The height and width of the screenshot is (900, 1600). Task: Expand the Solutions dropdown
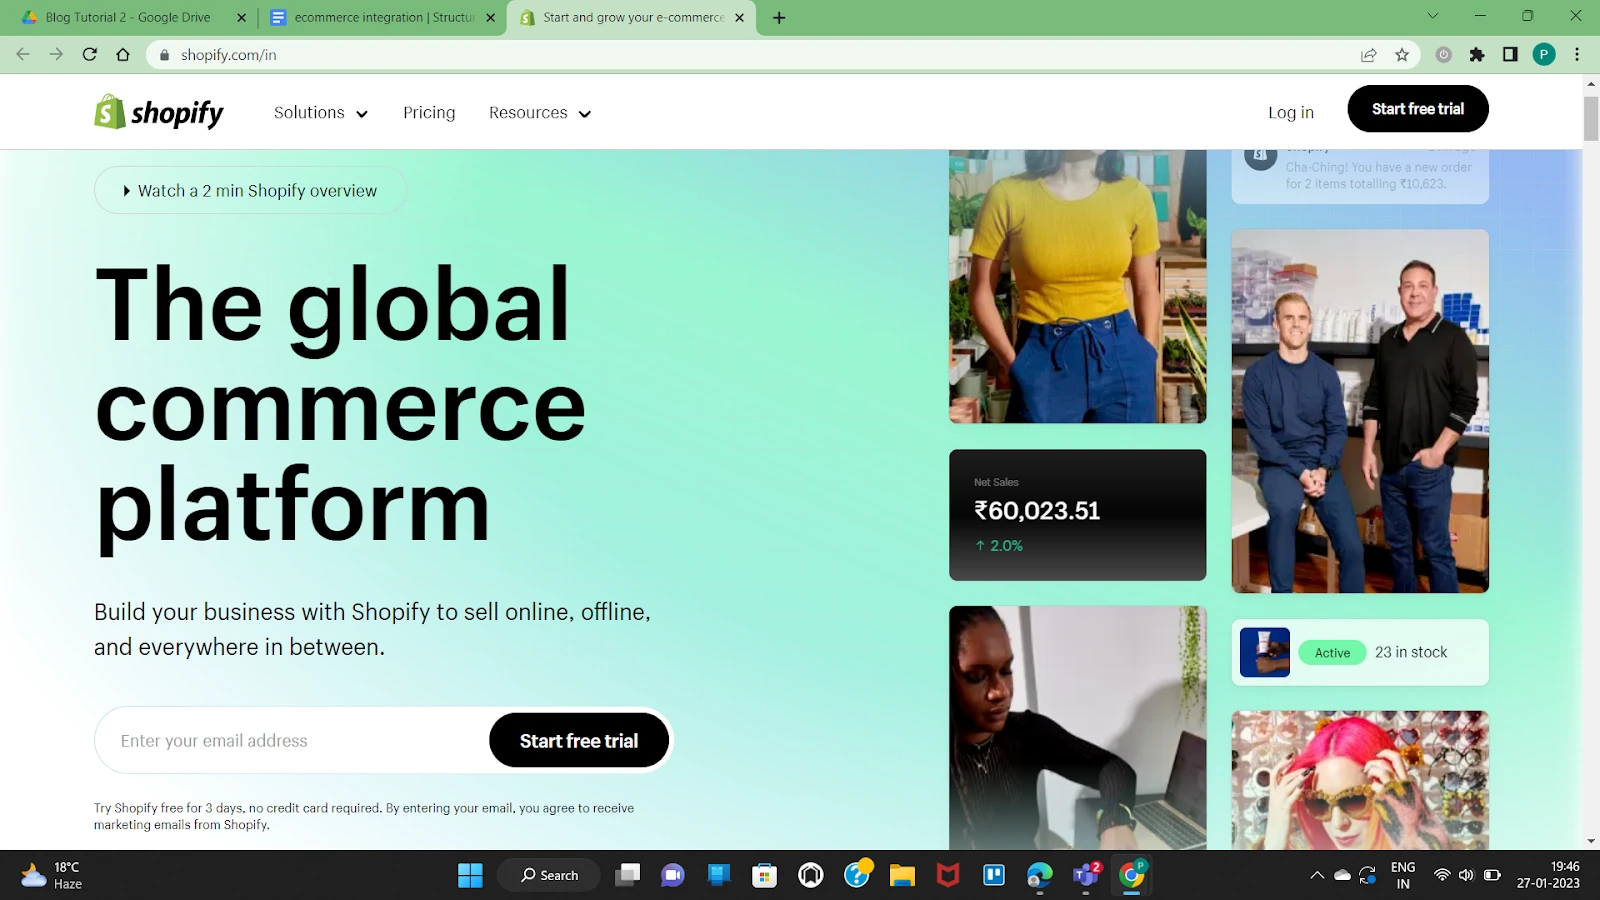(x=321, y=113)
